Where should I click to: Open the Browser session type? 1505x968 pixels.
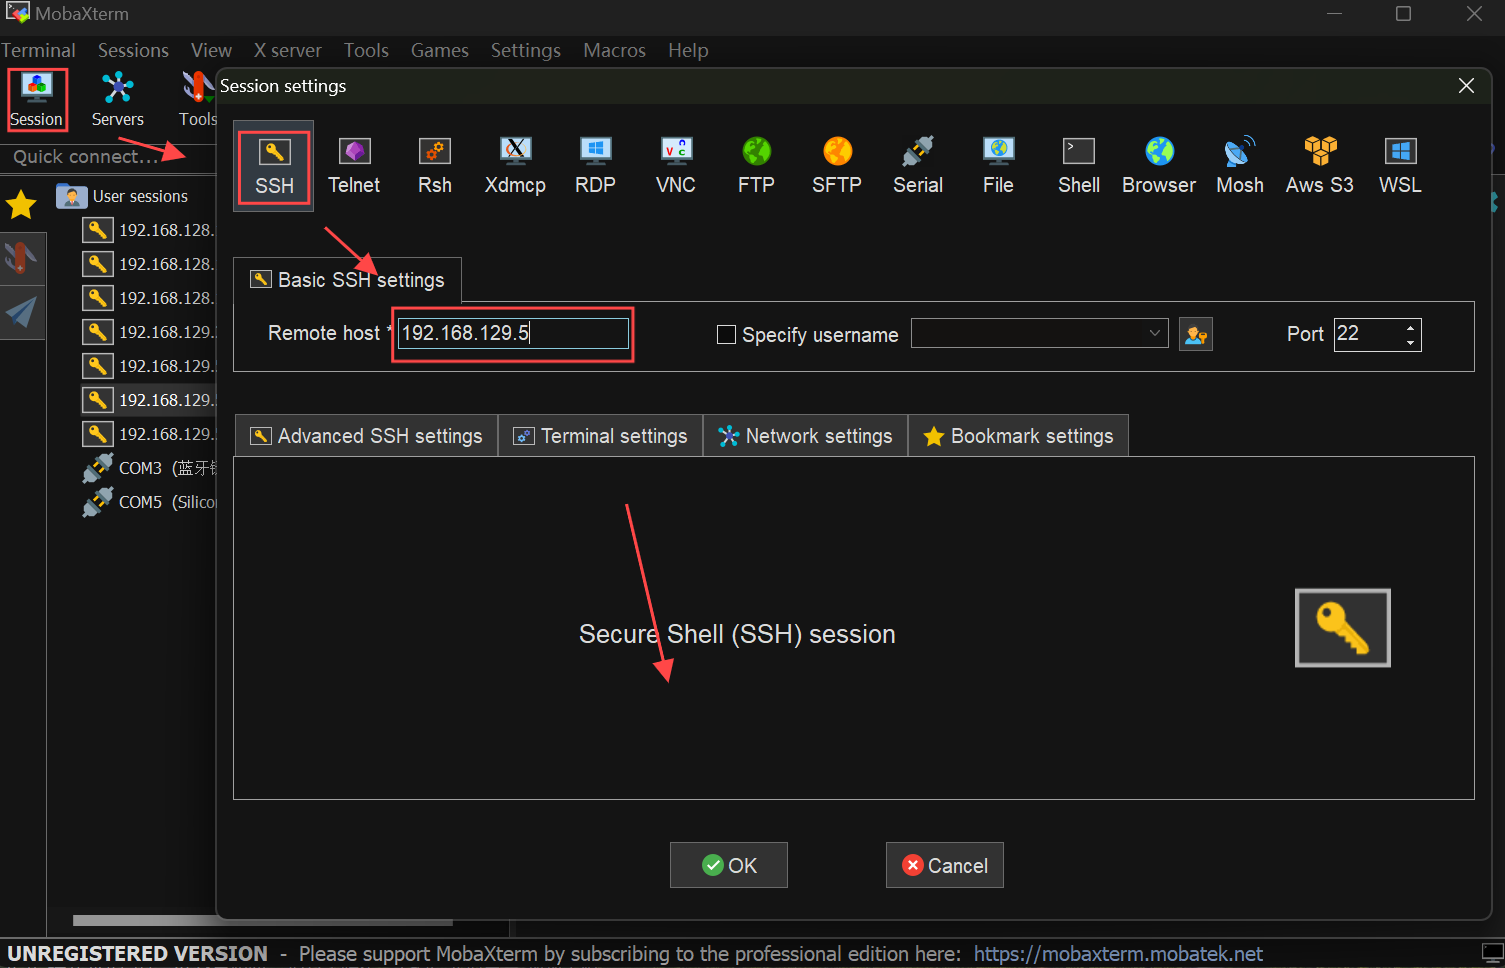(1159, 166)
